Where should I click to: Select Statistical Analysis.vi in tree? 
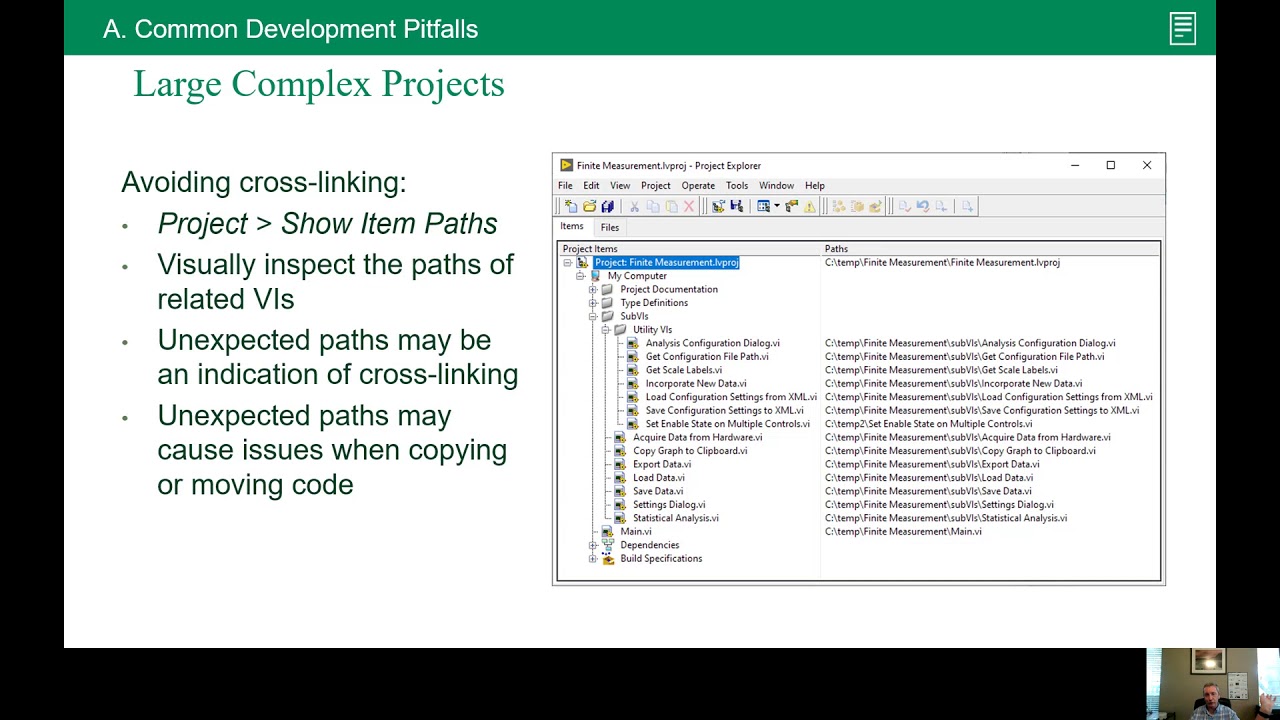coord(675,518)
